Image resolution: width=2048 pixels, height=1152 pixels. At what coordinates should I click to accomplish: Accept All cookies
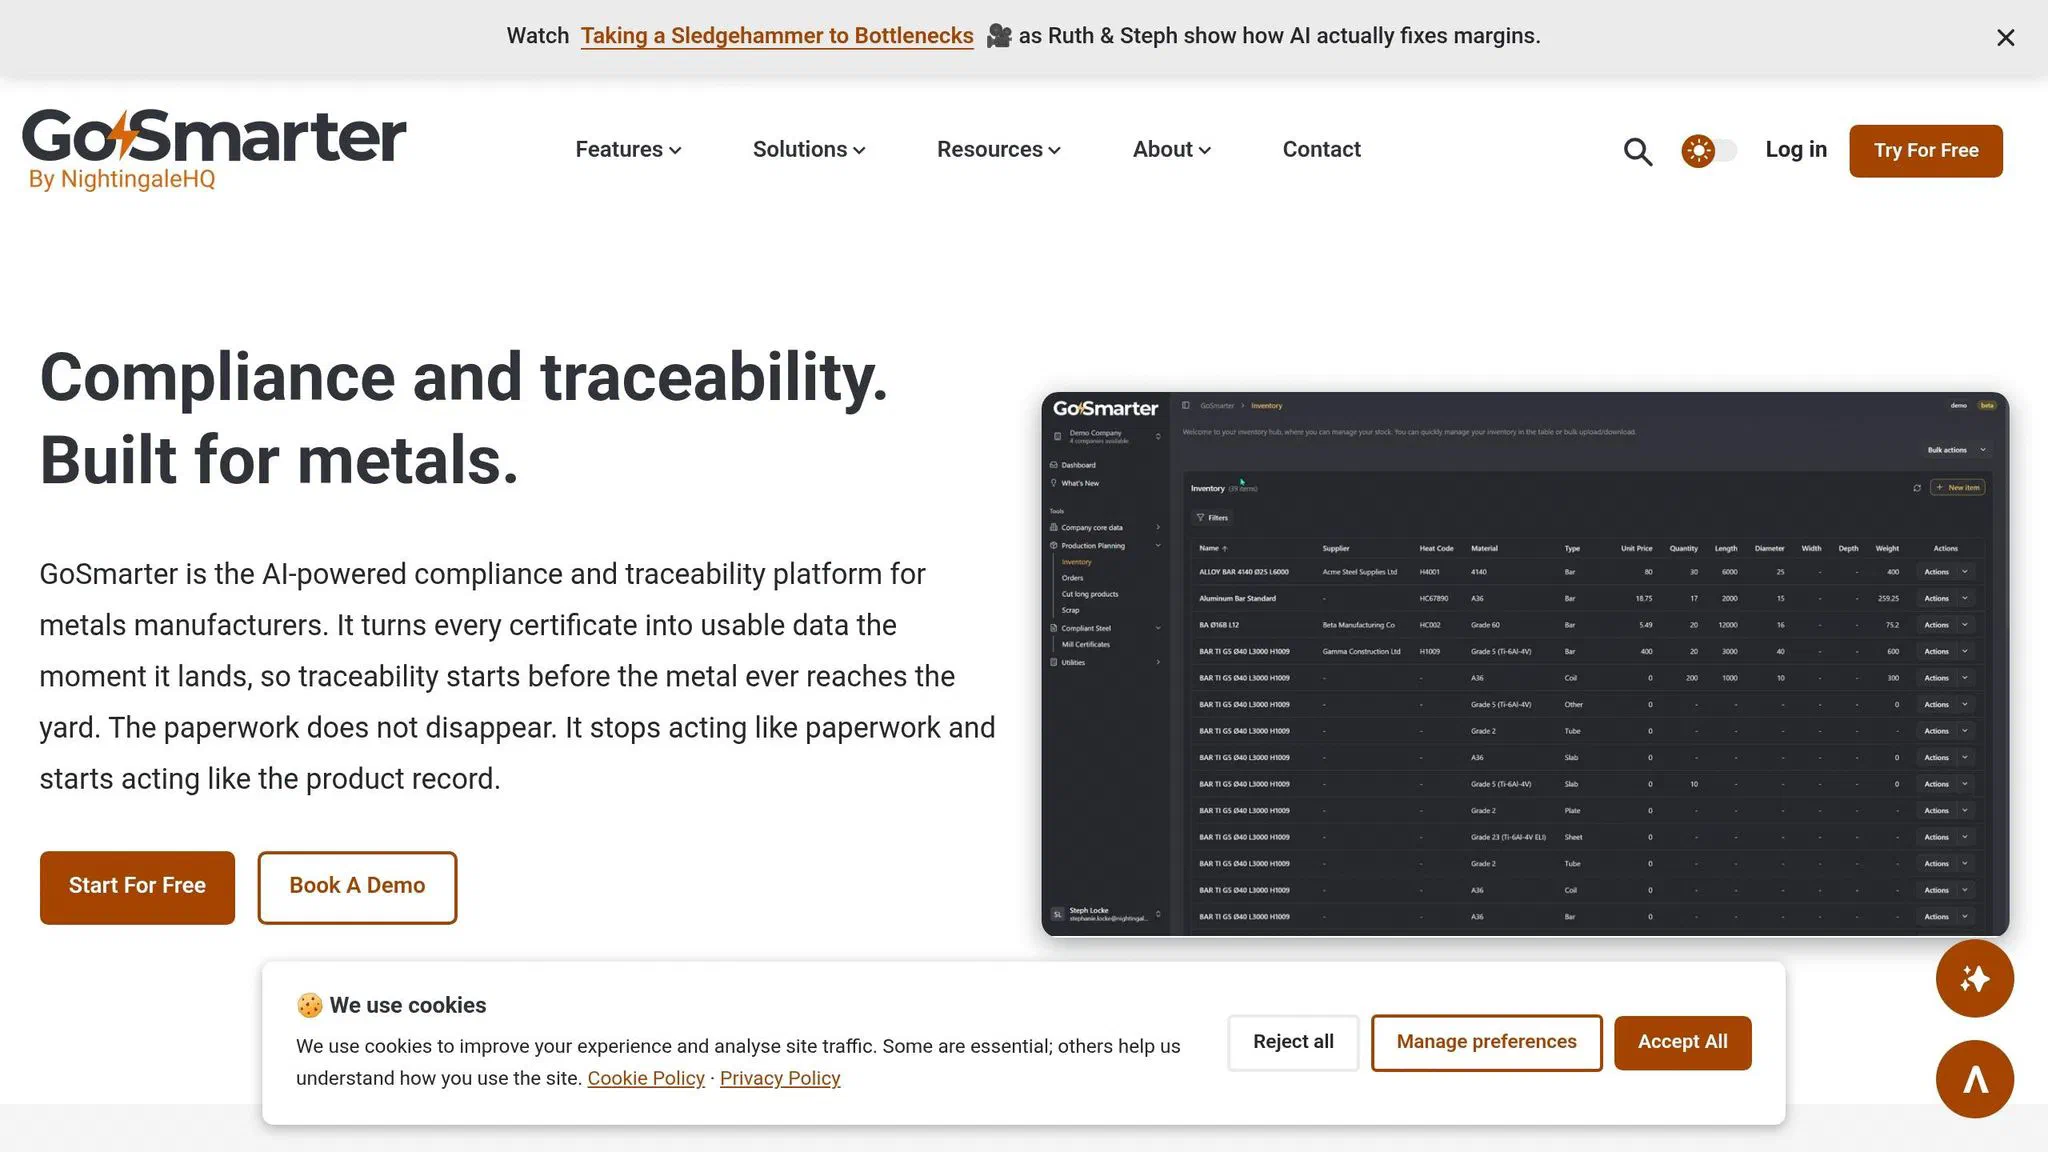1682,1042
